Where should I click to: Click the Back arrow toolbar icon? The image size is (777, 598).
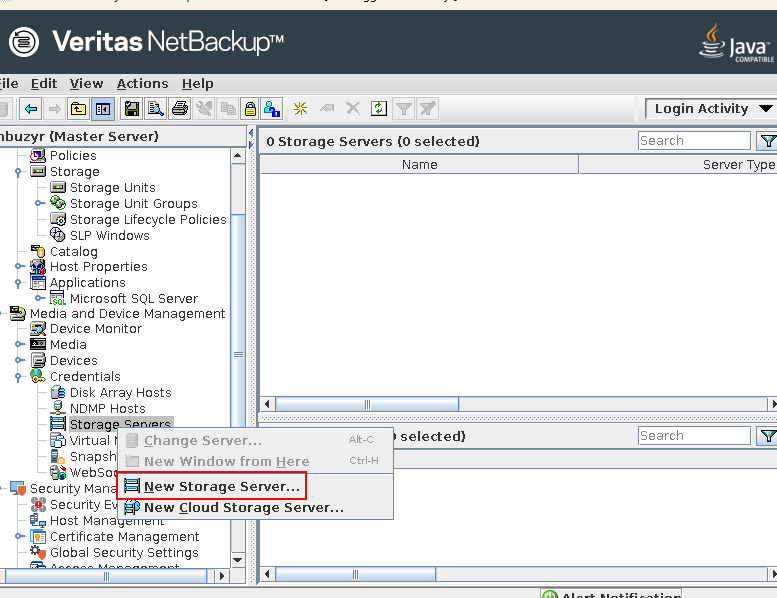[31, 109]
